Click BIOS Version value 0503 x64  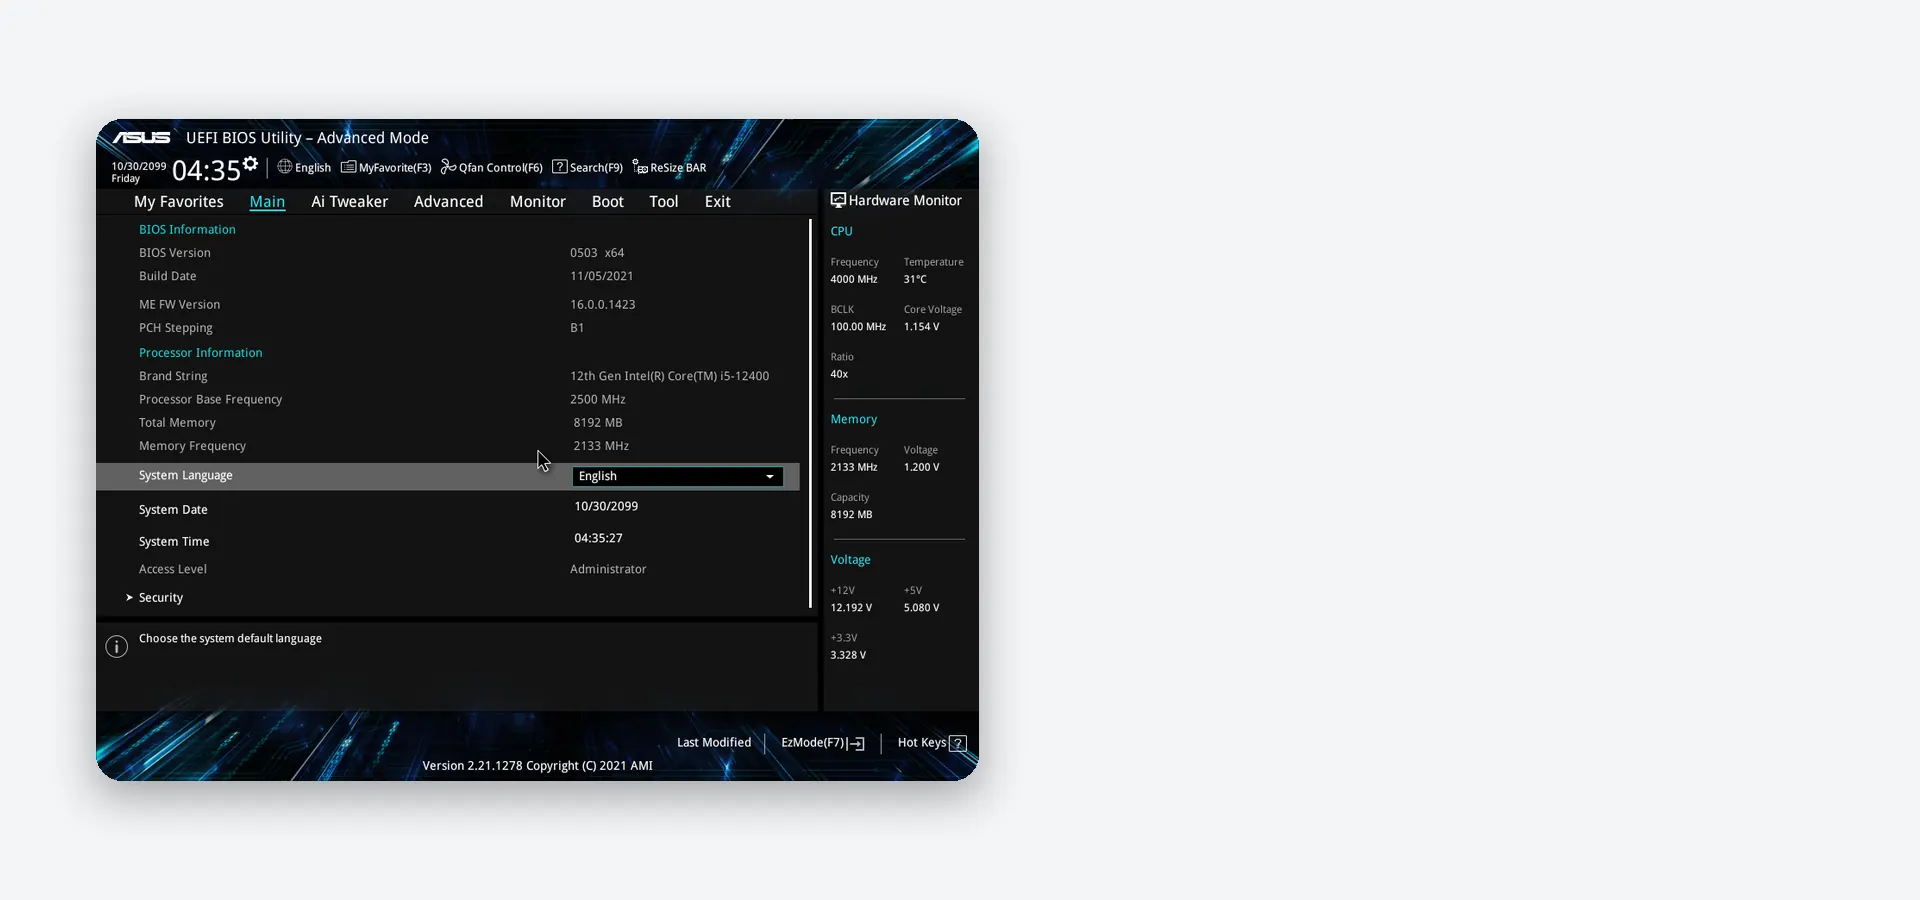(597, 253)
